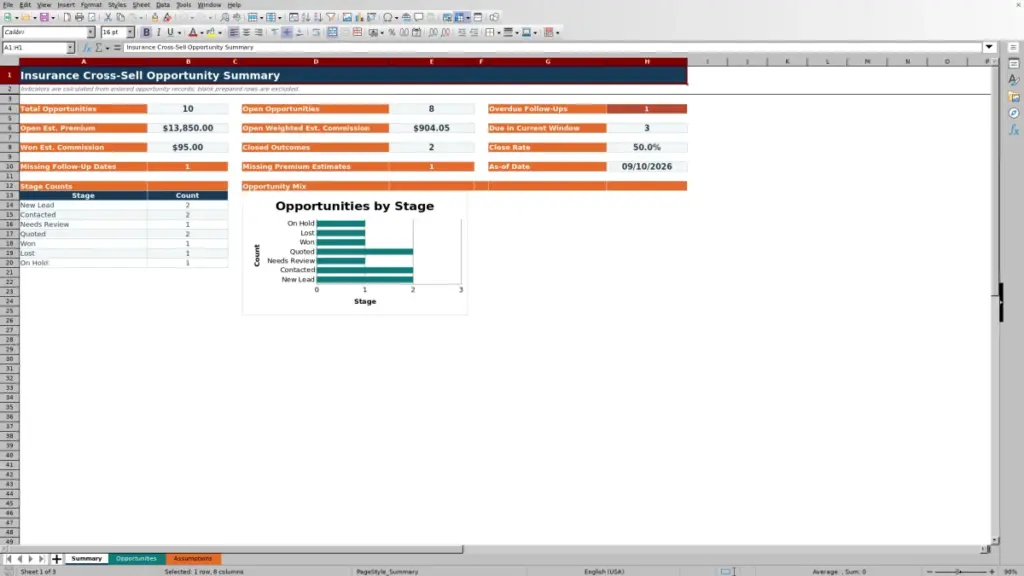The image size is (1024, 576).
Task: Switch to the Assumptions sheet tab
Action: point(193,558)
